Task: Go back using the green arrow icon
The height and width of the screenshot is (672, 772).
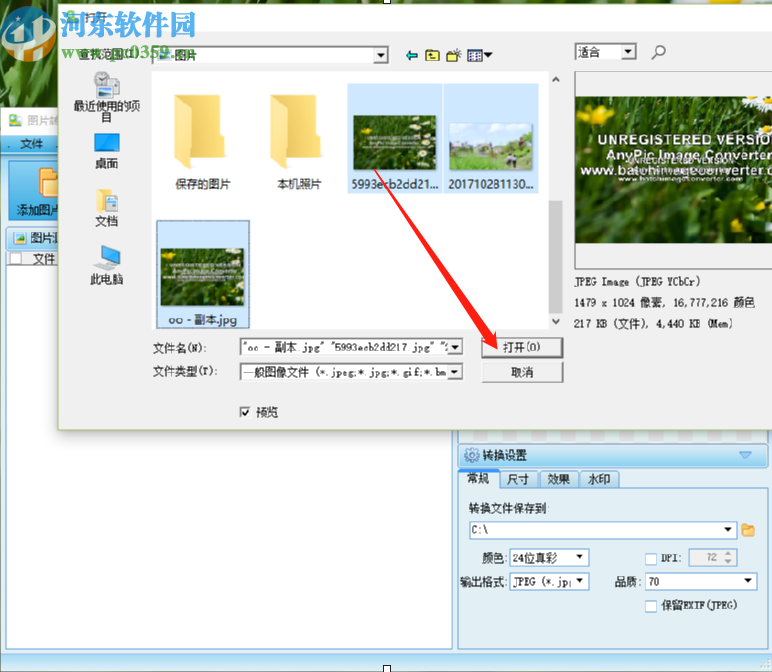Action: tap(412, 56)
